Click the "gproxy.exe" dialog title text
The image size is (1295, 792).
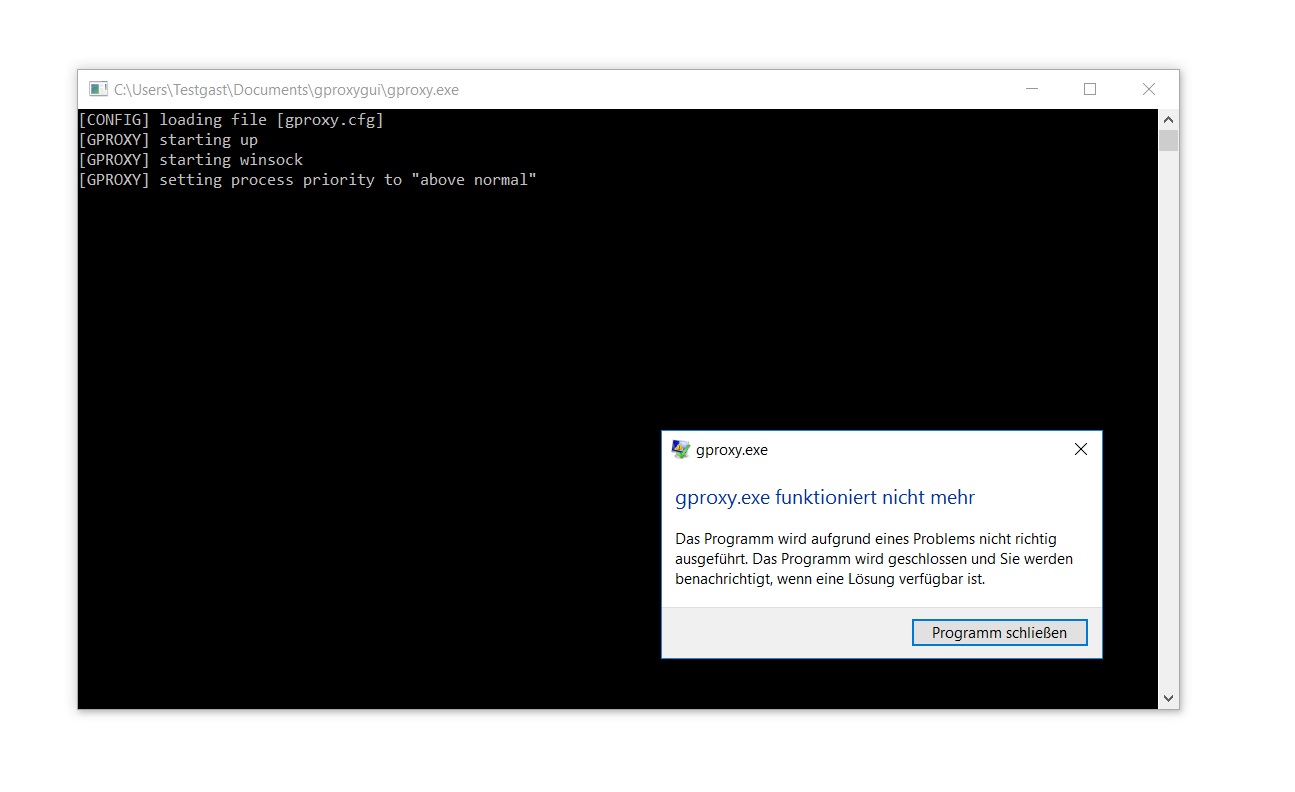[x=732, y=450]
